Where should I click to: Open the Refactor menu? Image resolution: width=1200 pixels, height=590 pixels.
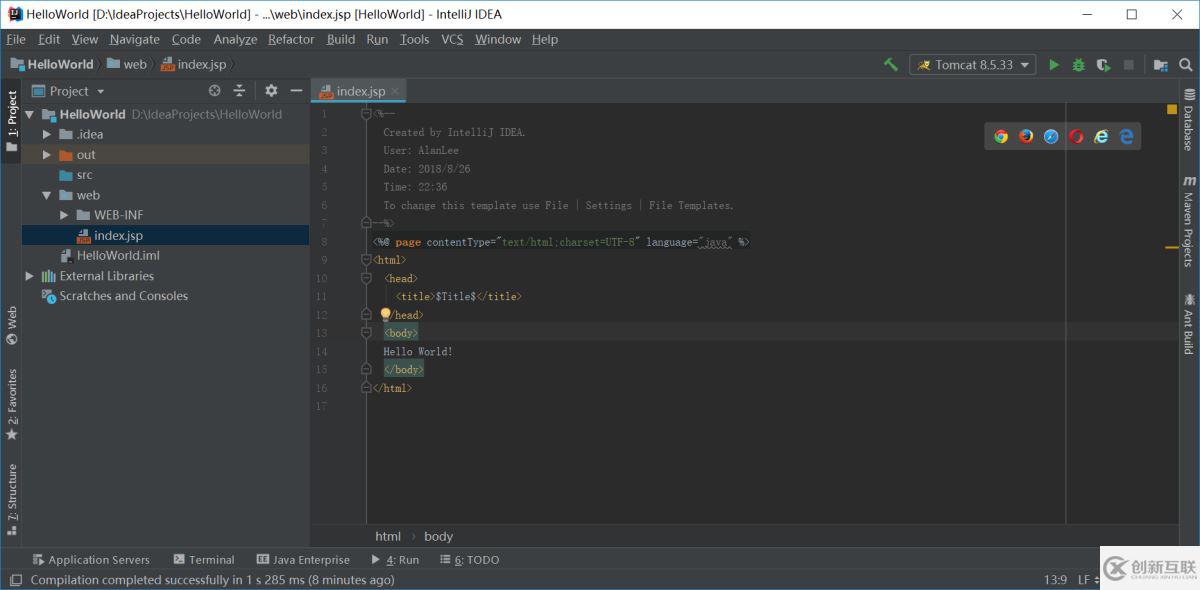point(291,39)
